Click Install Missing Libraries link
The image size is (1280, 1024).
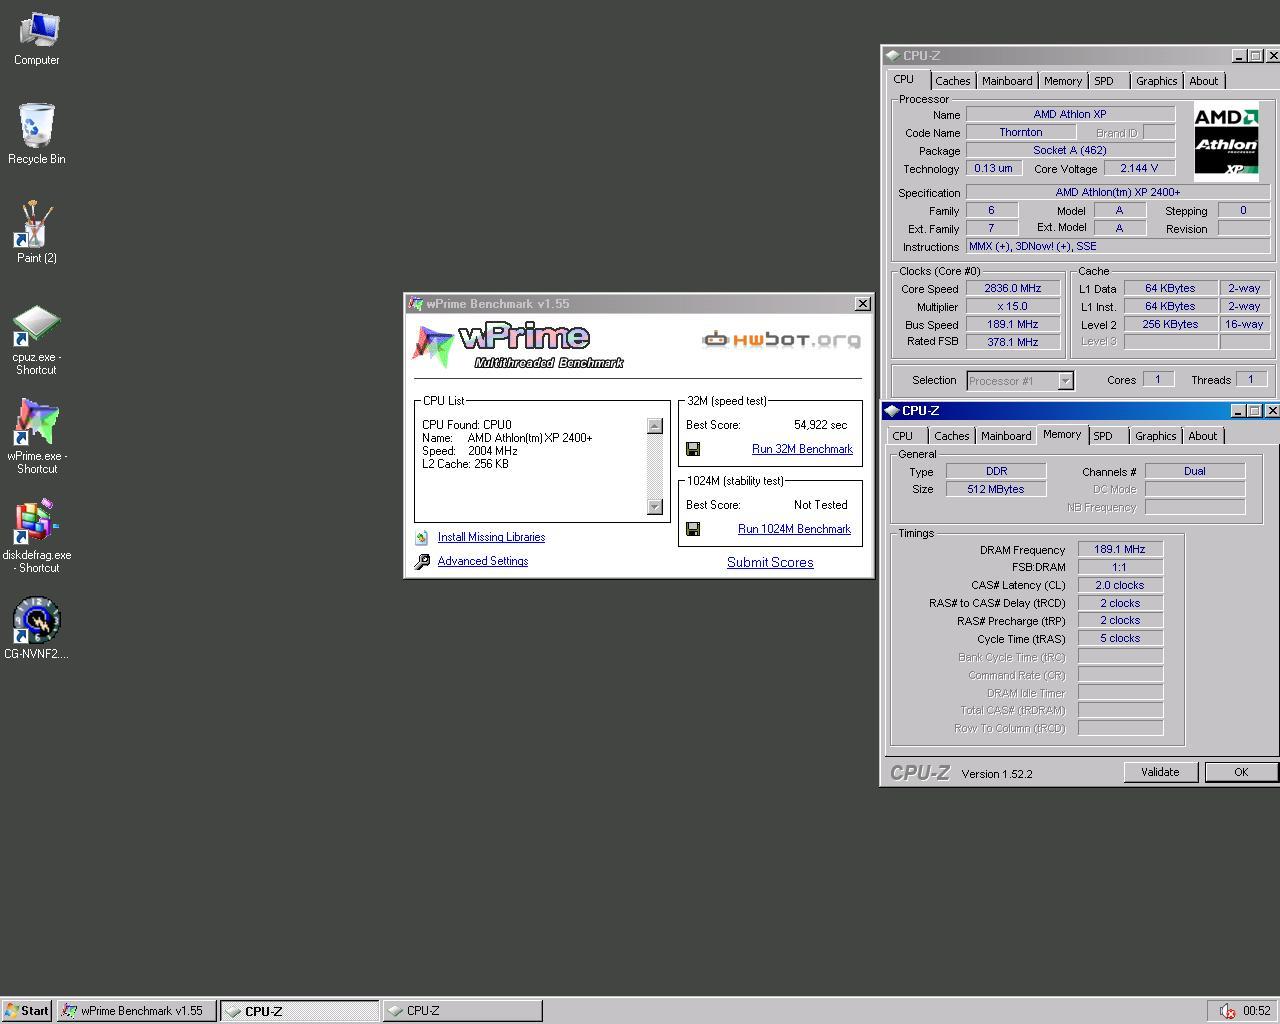pyautogui.click(x=491, y=537)
